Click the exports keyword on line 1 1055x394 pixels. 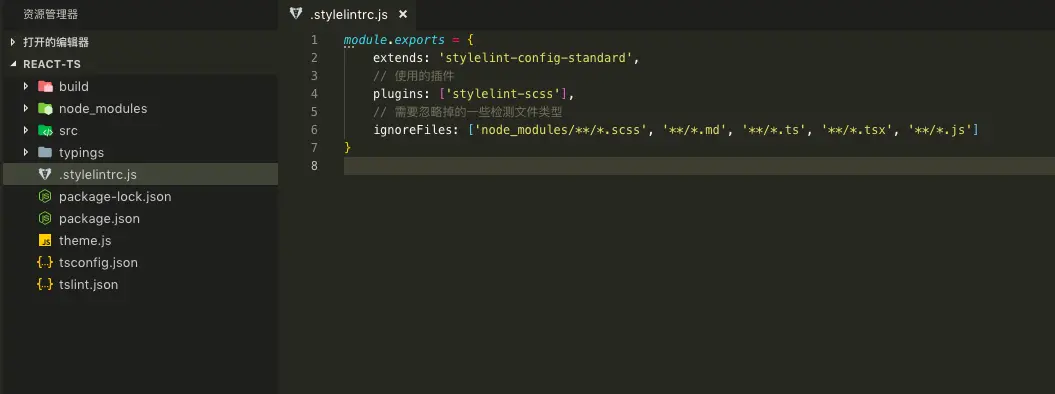pos(420,40)
